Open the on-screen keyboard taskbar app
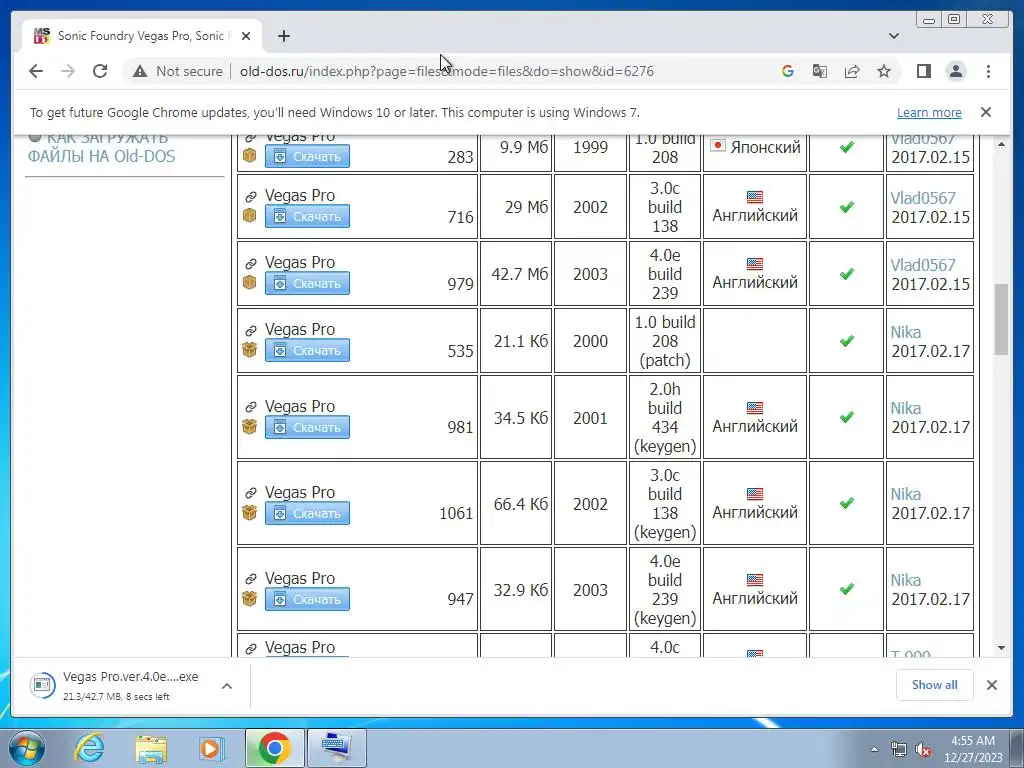The image size is (1024, 768). click(x=336, y=748)
